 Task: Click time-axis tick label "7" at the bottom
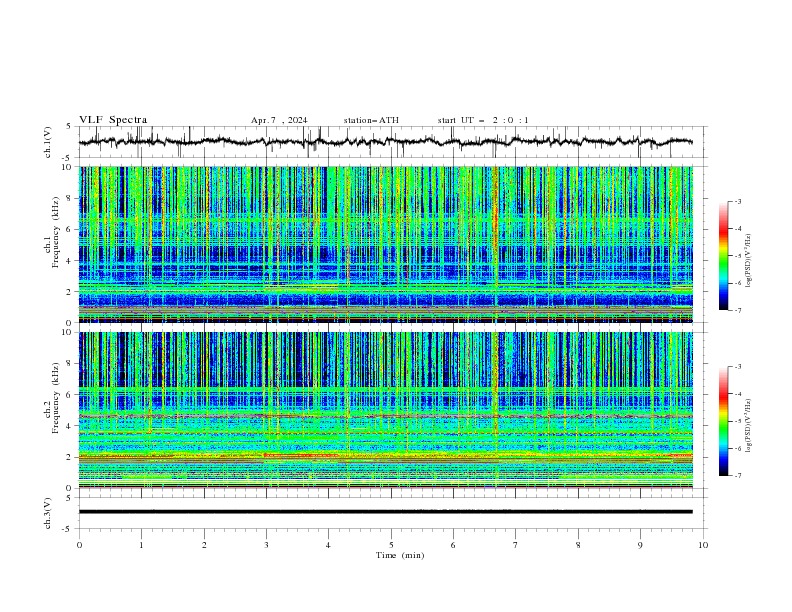point(516,545)
